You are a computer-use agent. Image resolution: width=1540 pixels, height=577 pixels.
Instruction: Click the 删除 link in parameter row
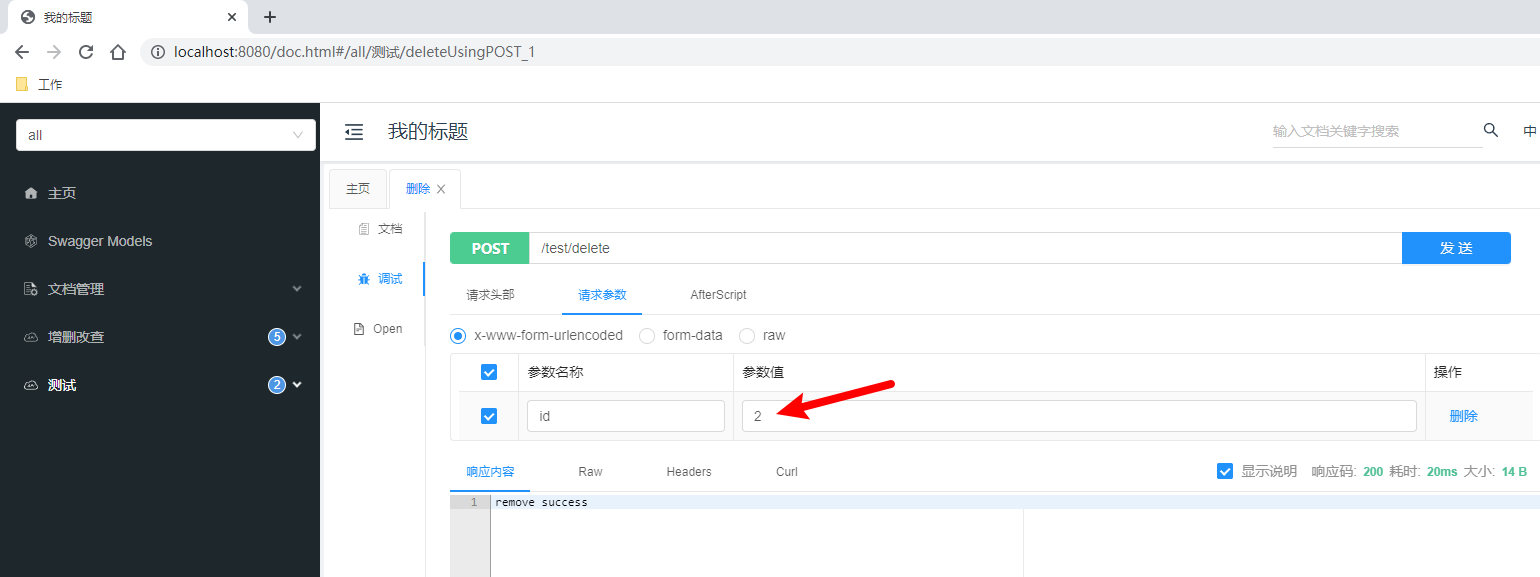[1464, 416]
